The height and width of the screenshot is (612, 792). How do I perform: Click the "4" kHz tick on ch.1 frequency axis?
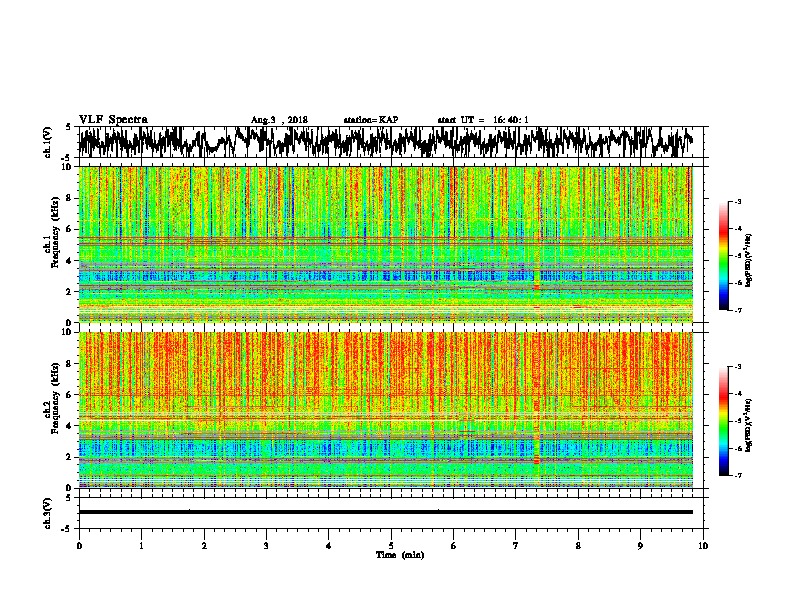[x=70, y=261]
